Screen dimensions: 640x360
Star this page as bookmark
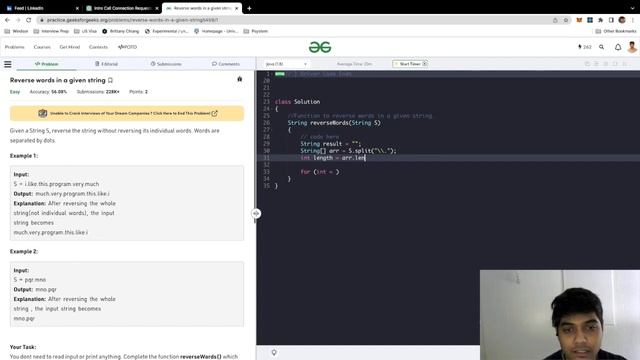[x=566, y=20]
